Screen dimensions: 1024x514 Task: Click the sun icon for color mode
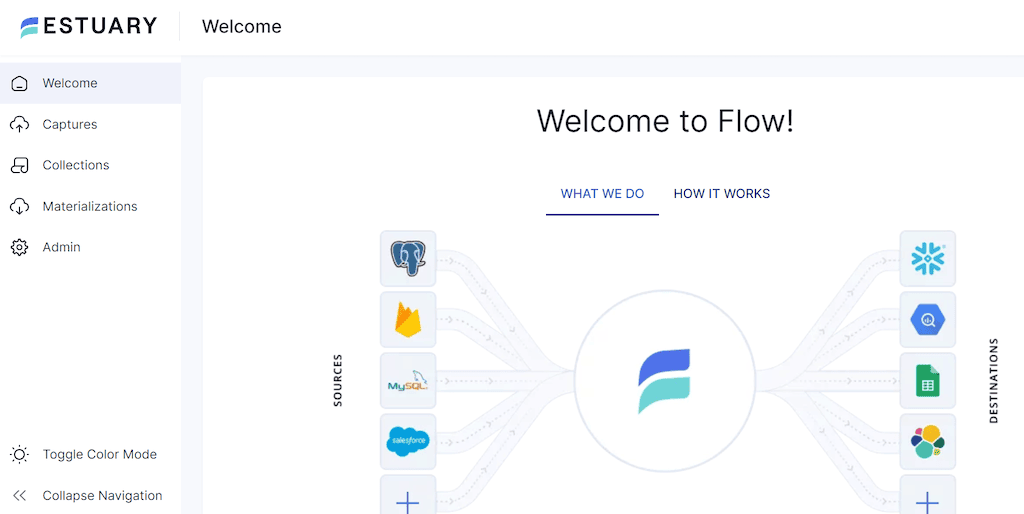20,455
